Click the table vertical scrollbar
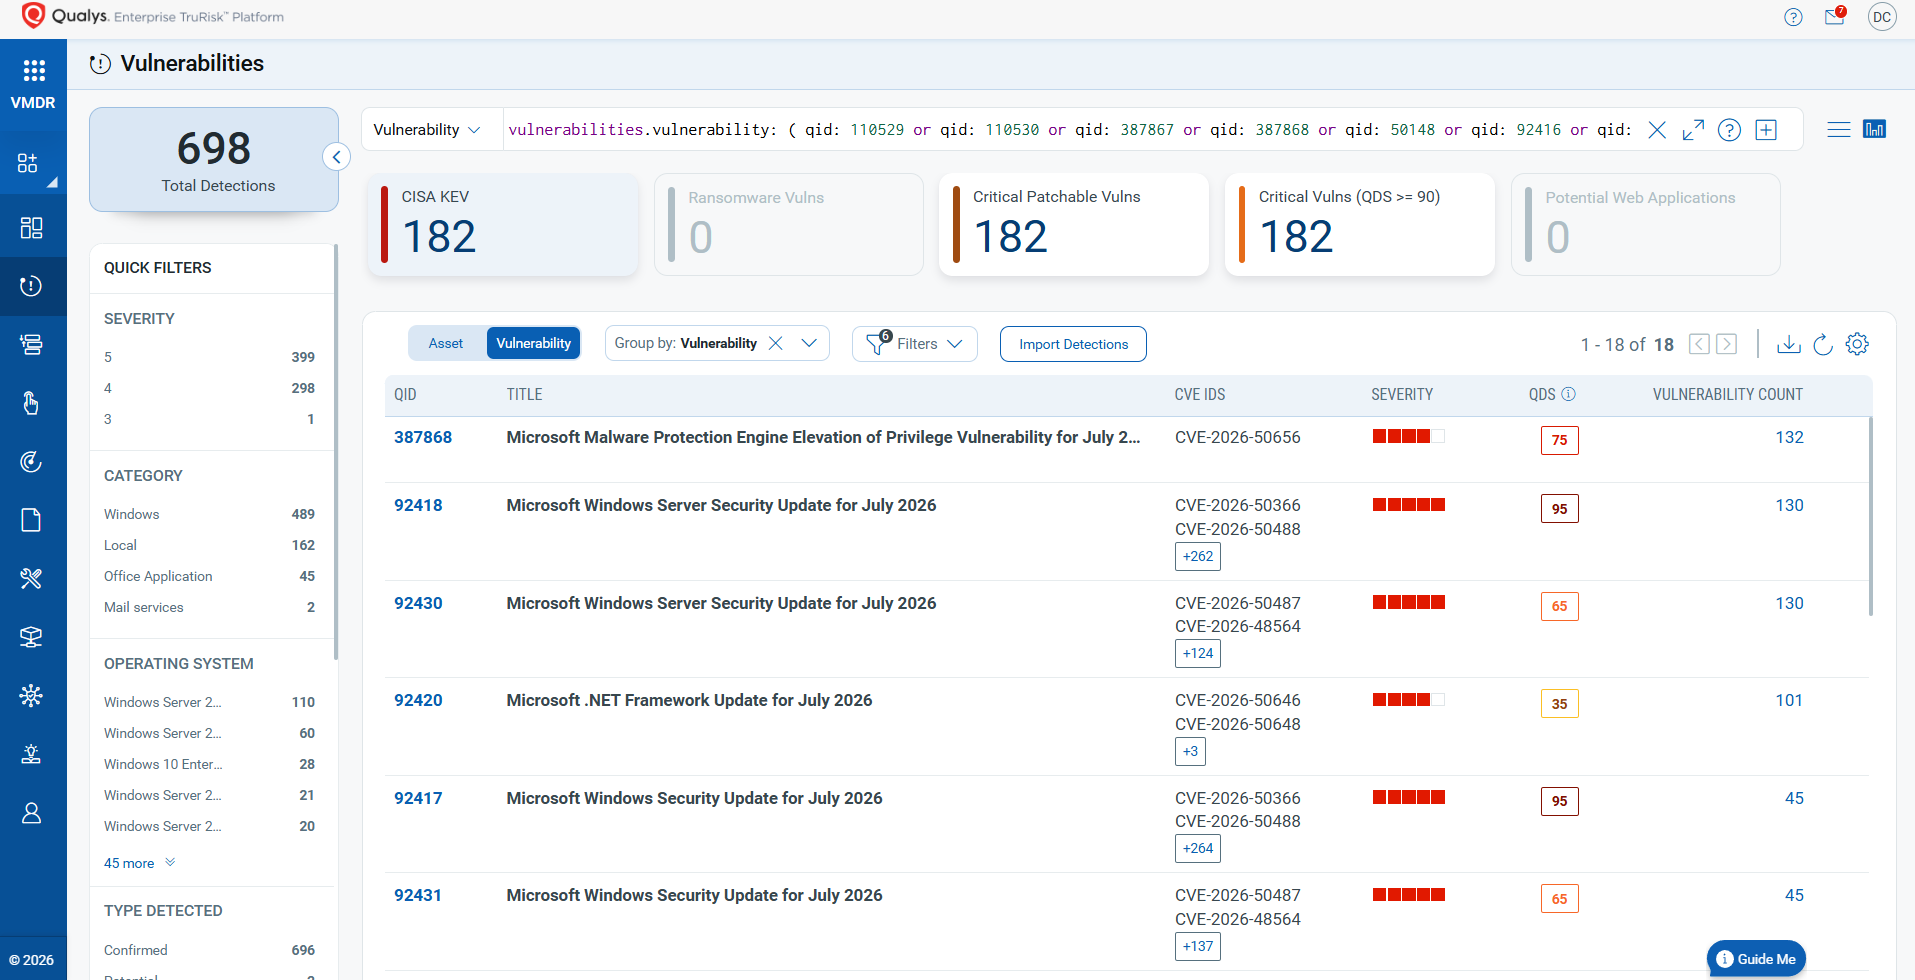1915x980 pixels. coord(1870,517)
